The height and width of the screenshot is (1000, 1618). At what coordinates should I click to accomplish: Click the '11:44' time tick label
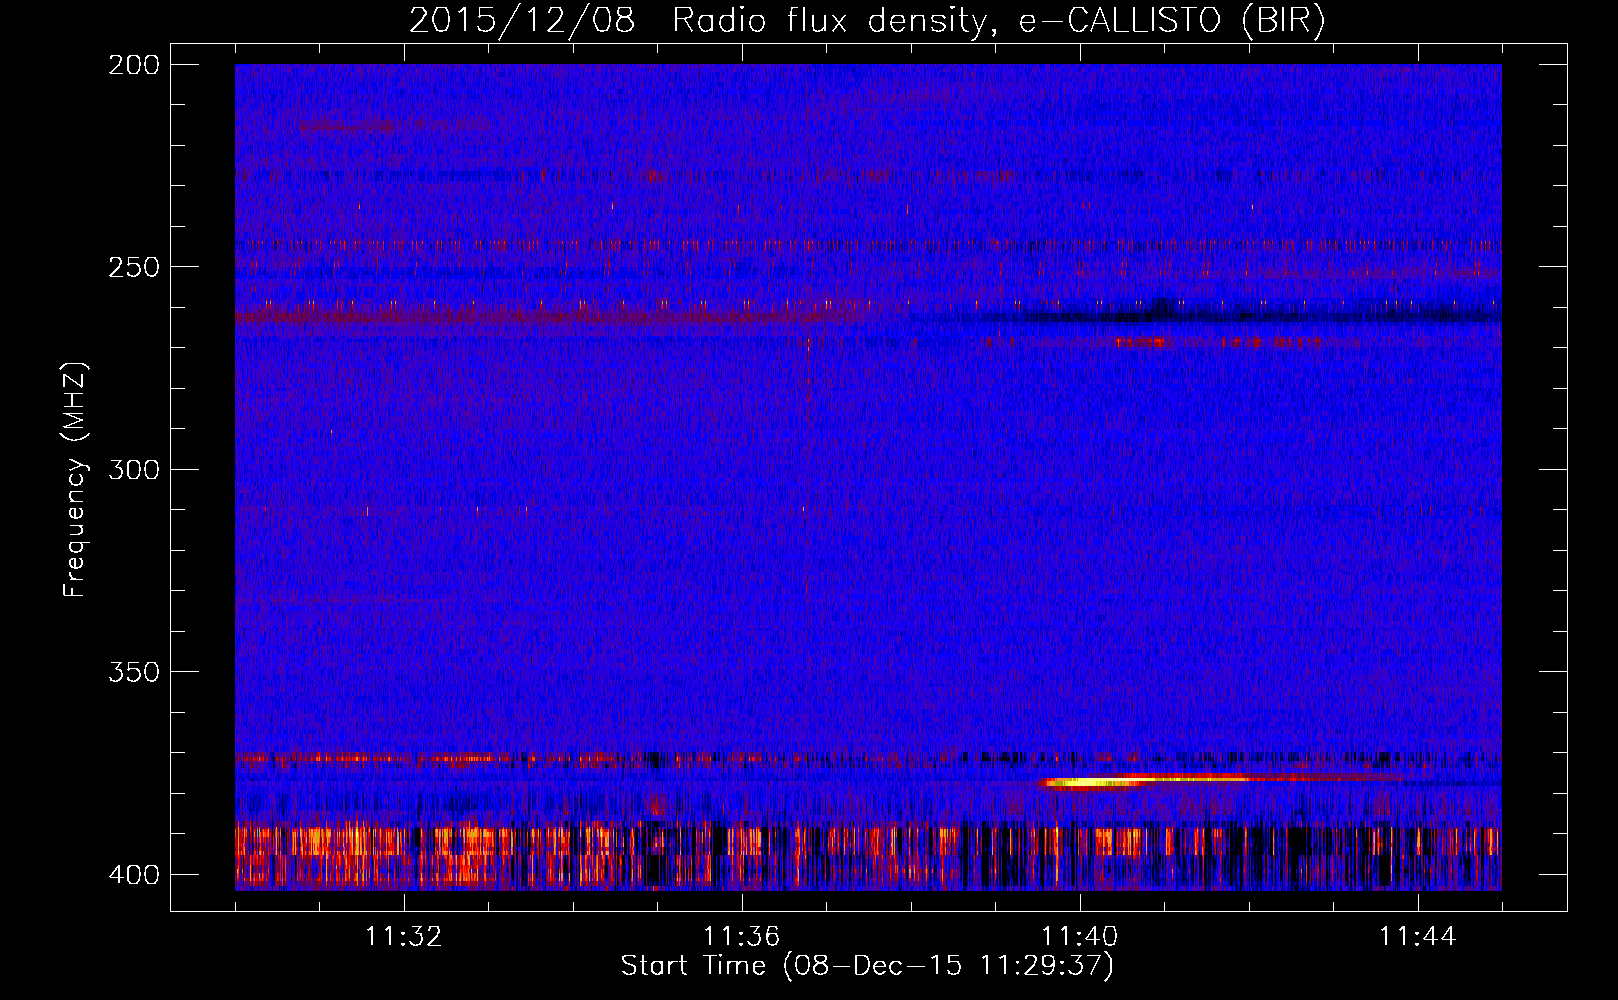click(1418, 937)
